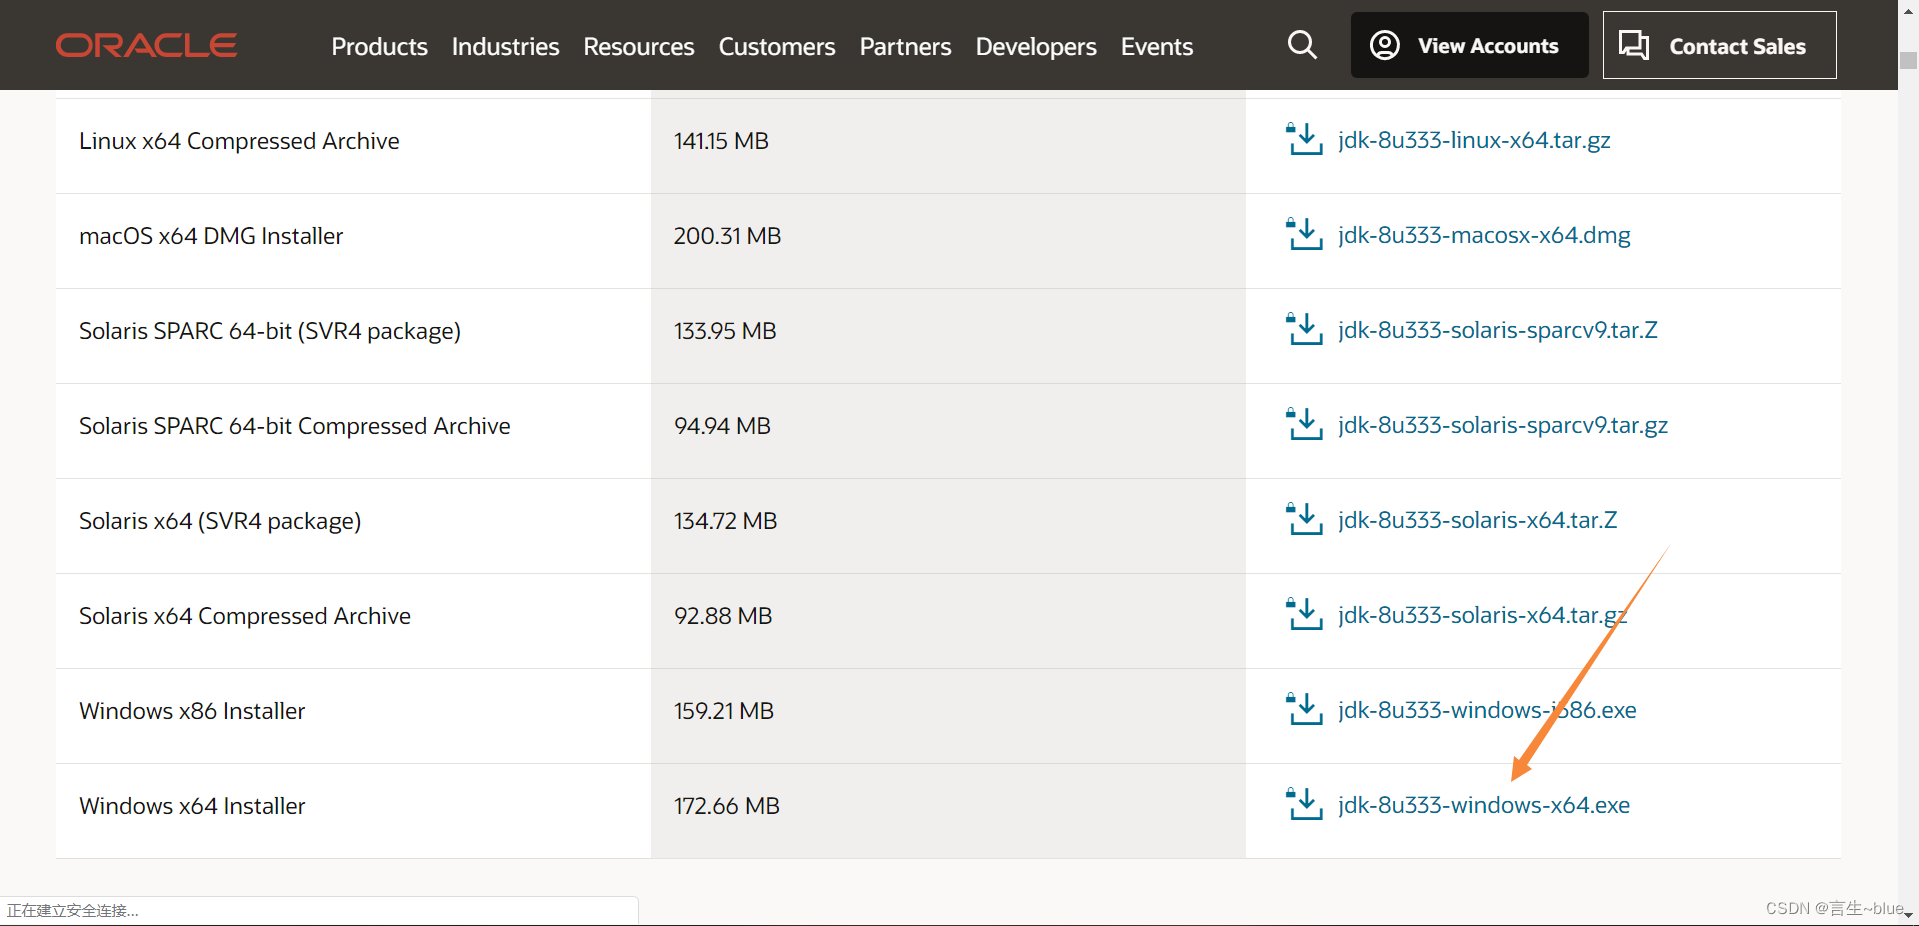Click download icon for jdk-8u333-macosx-x64.dmg
Image resolution: width=1919 pixels, height=926 pixels.
pyautogui.click(x=1304, y=234)
